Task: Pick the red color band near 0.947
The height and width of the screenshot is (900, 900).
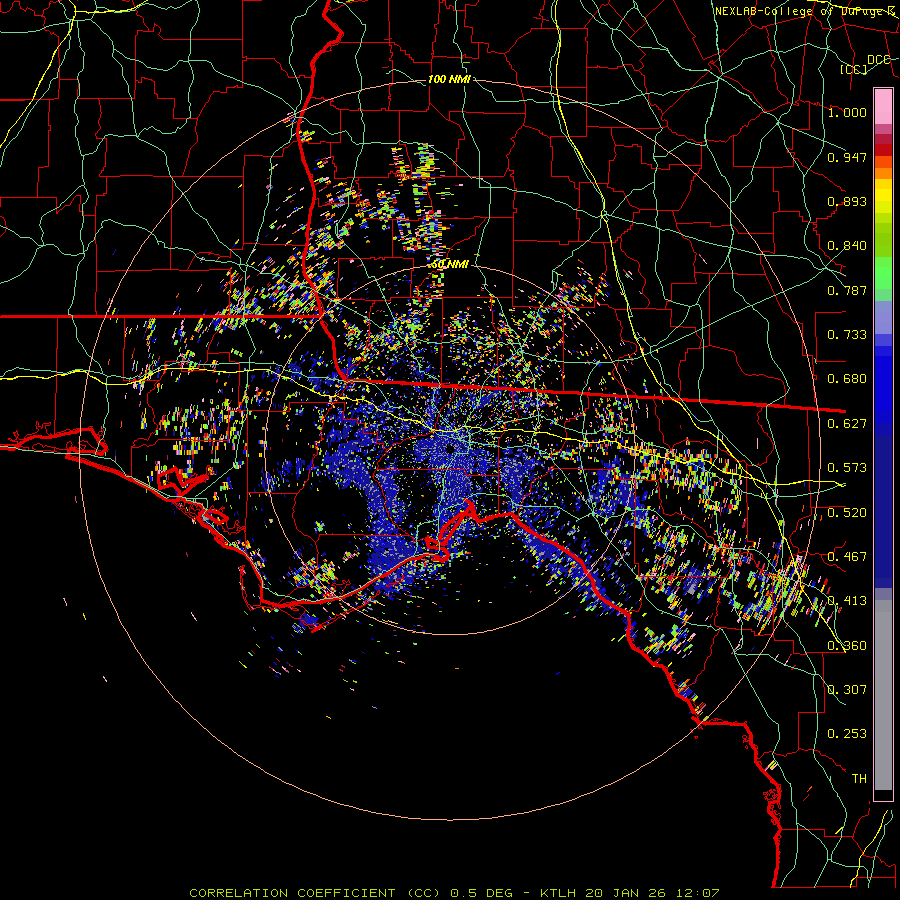Action: click(883, 150)
